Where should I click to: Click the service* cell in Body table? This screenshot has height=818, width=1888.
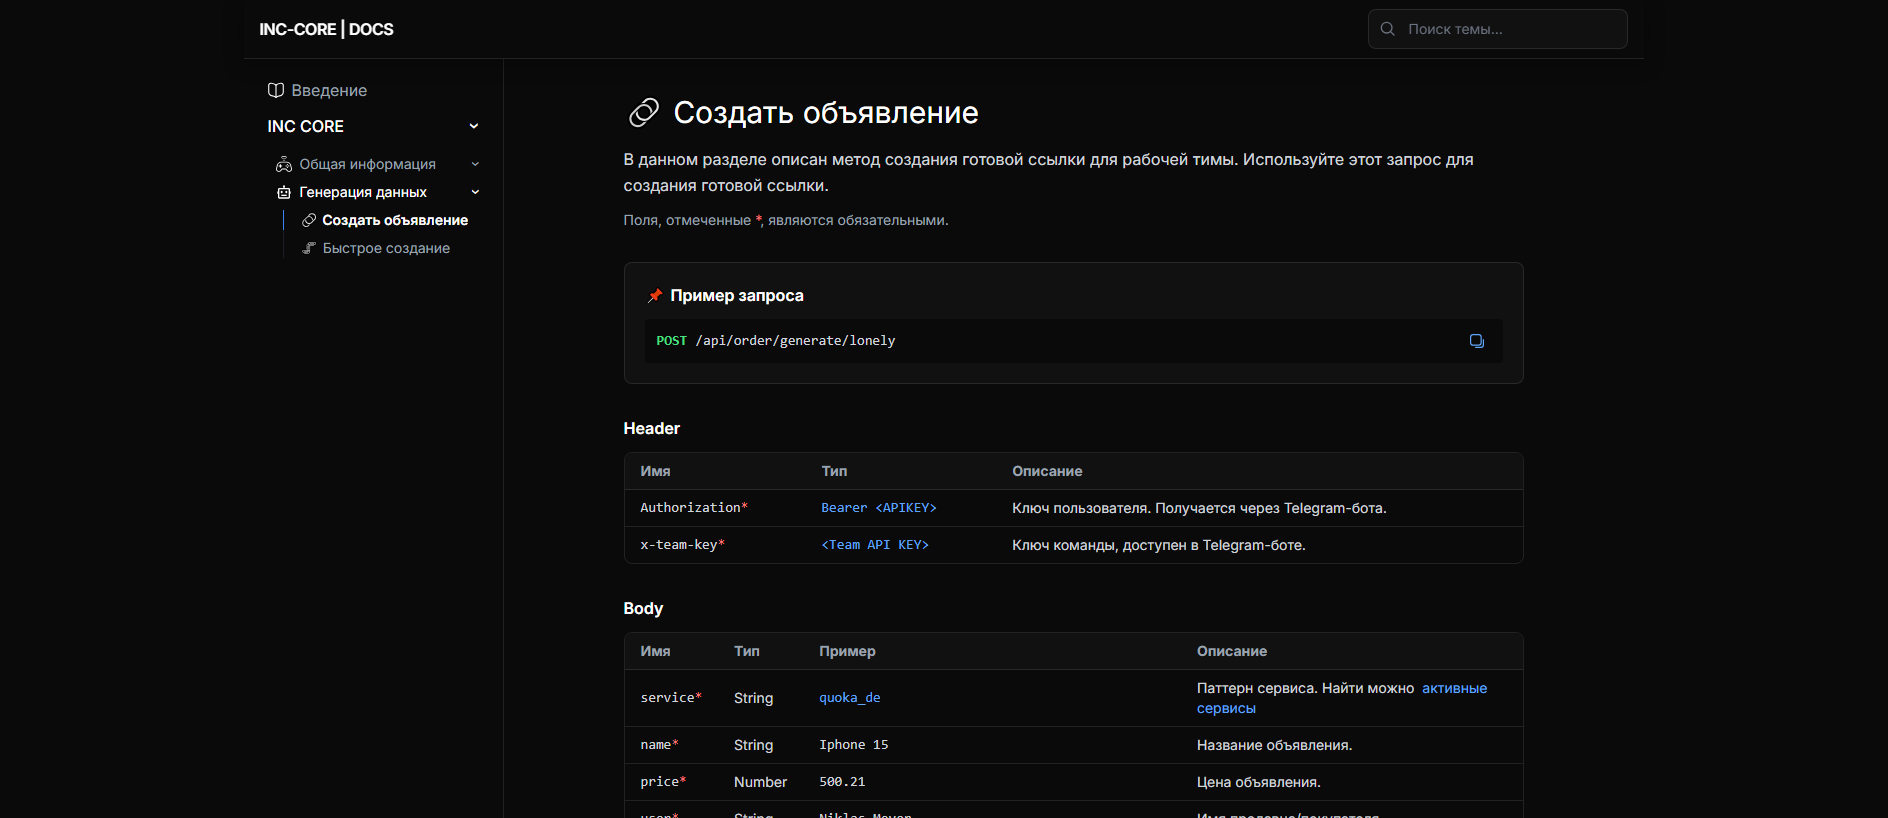click(671, 698)
